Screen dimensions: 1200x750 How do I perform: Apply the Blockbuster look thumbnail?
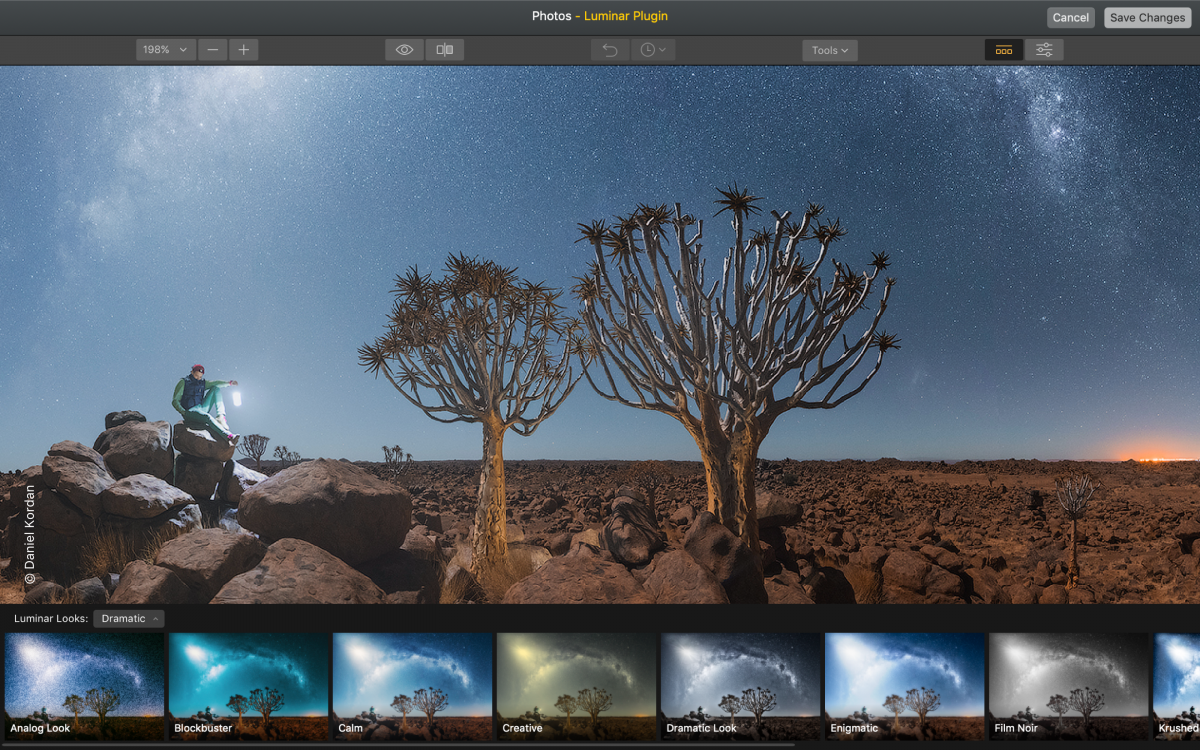click(x=248, y=685)
